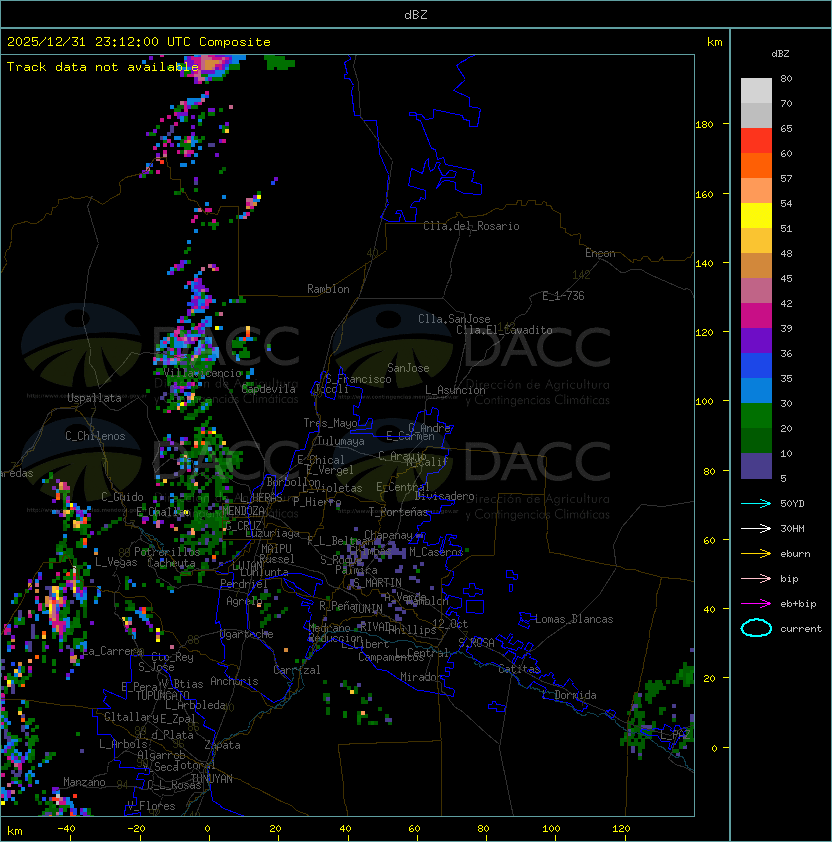832x842 pixels.
Task: Click the 'S_MARTIN' map label
Action: tap(378, 583)
